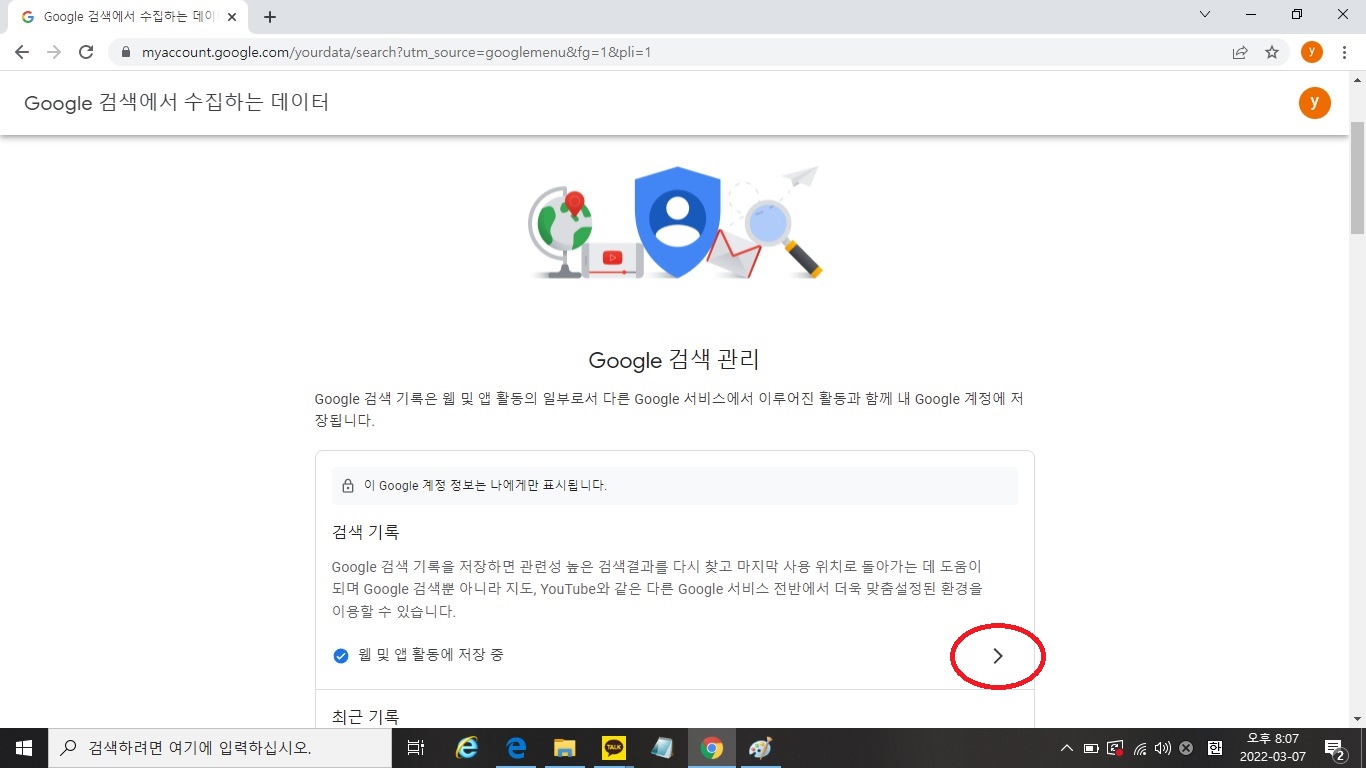Open KakaoTalk from the taskbar
This screenshot has width=1366, height=768.
[614, 748]
